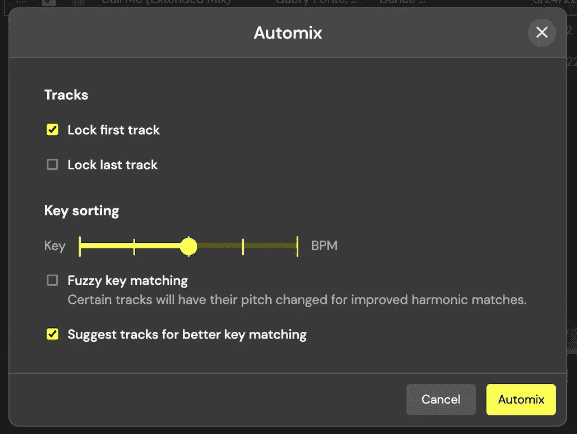Screen dimensions: 577x434
Task: Click the "Lock first track" label text
Action: point(113,130)
